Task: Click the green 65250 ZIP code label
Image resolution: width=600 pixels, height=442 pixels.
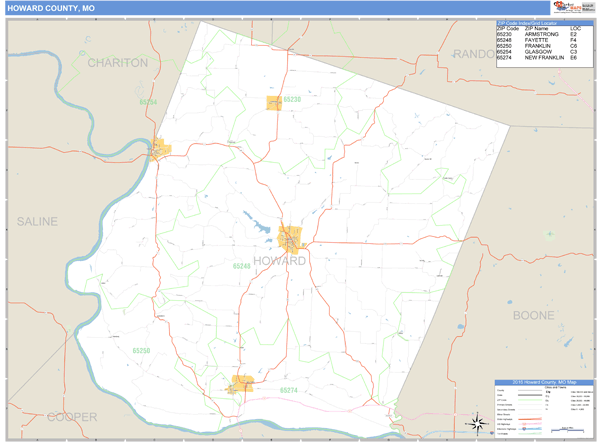Action: click(x=140, y=351)
